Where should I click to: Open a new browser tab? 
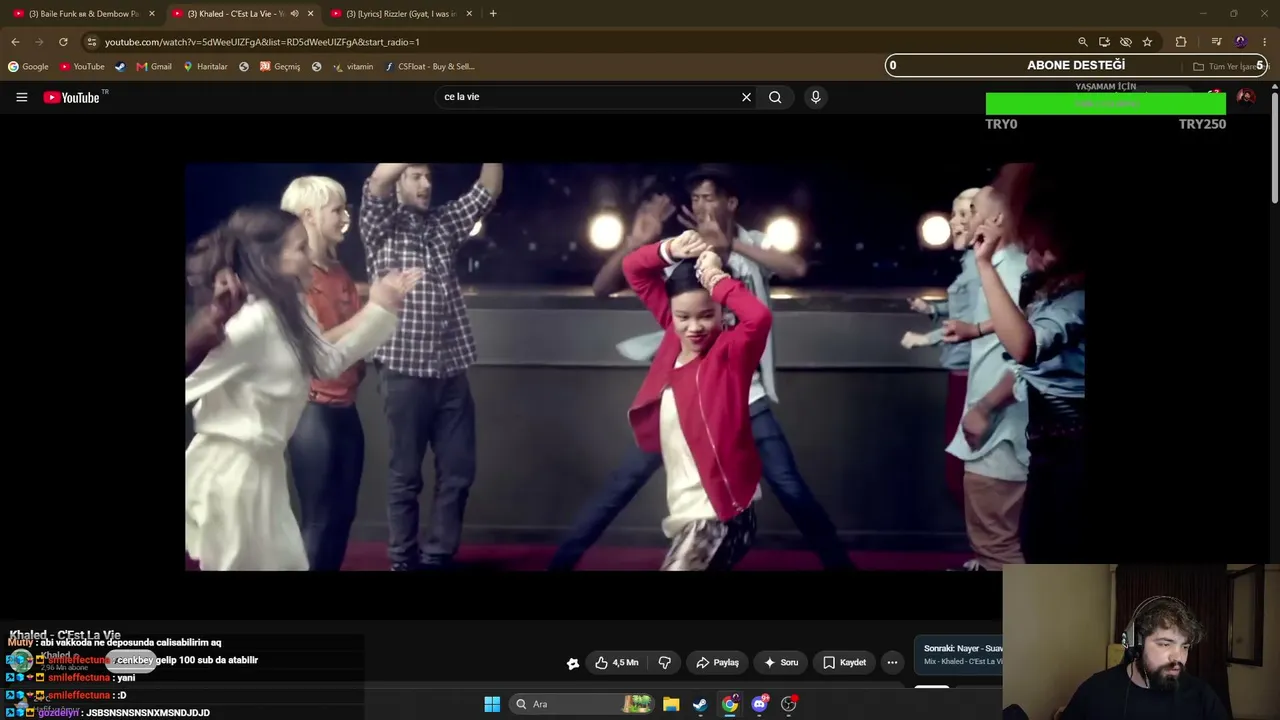pos(493,14)
